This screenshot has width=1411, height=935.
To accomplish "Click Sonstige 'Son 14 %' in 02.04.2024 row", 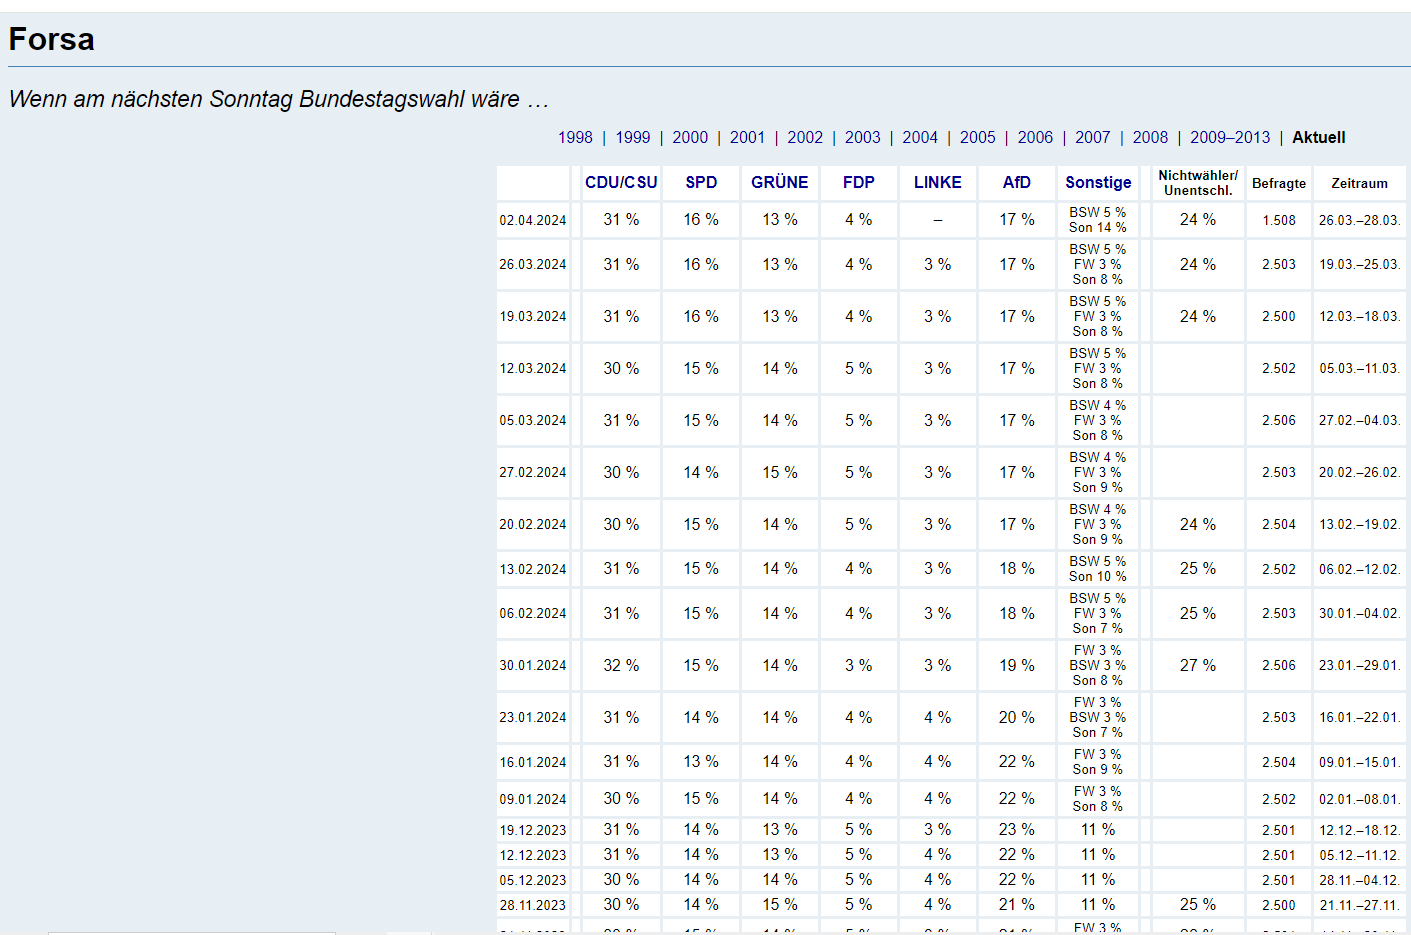I will pos(1098,228).
